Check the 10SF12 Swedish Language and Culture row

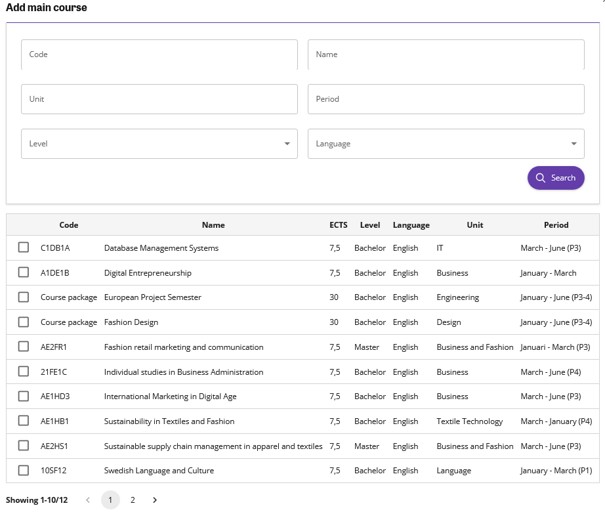[24, 470]
